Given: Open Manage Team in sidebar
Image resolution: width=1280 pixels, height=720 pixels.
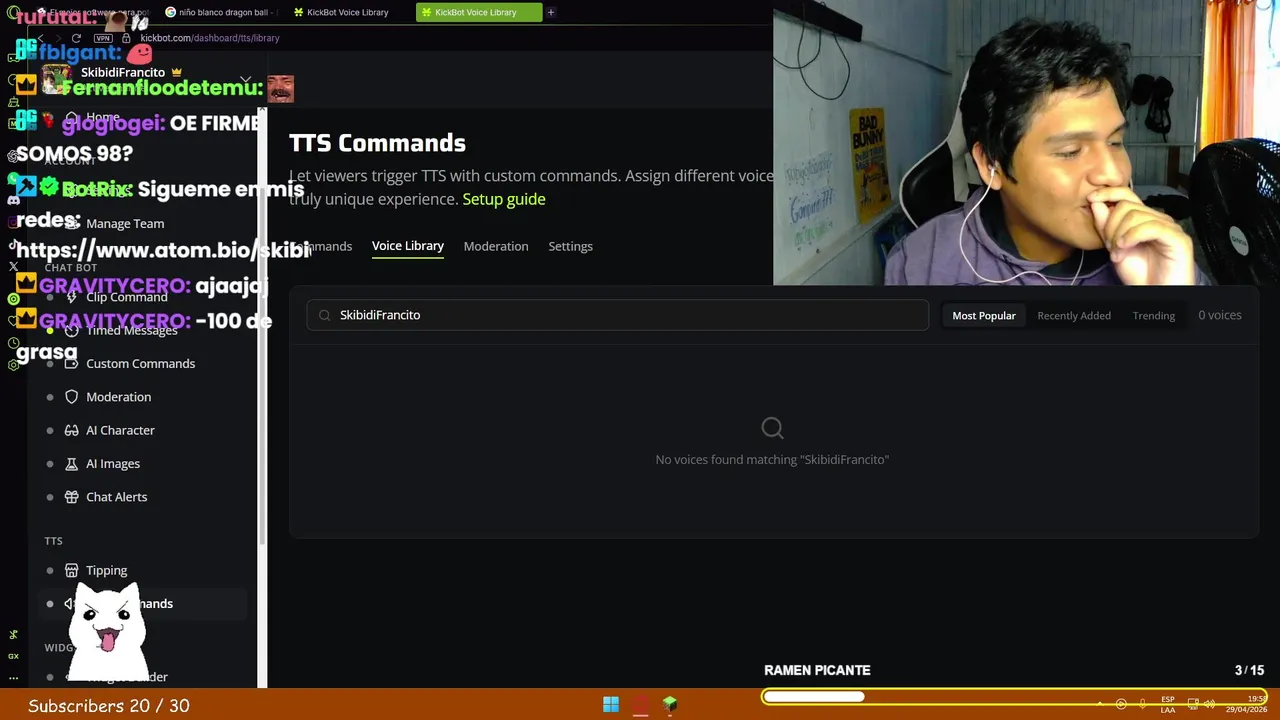Looking at the screenshot, I should click(x=125, y=224).
